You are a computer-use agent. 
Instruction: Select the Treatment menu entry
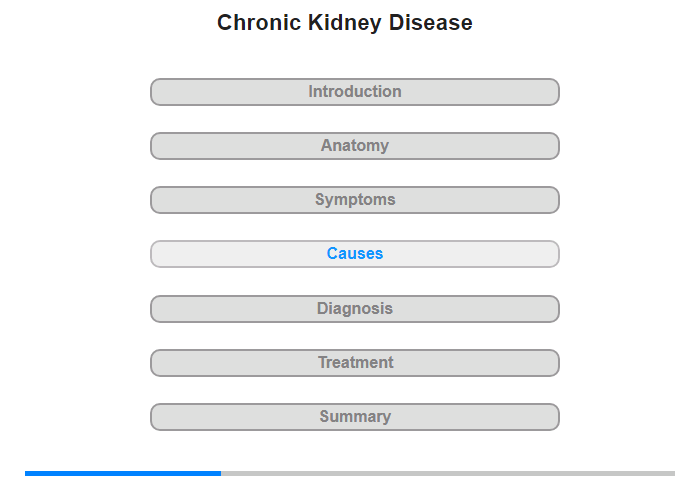(x=356, y=363)
